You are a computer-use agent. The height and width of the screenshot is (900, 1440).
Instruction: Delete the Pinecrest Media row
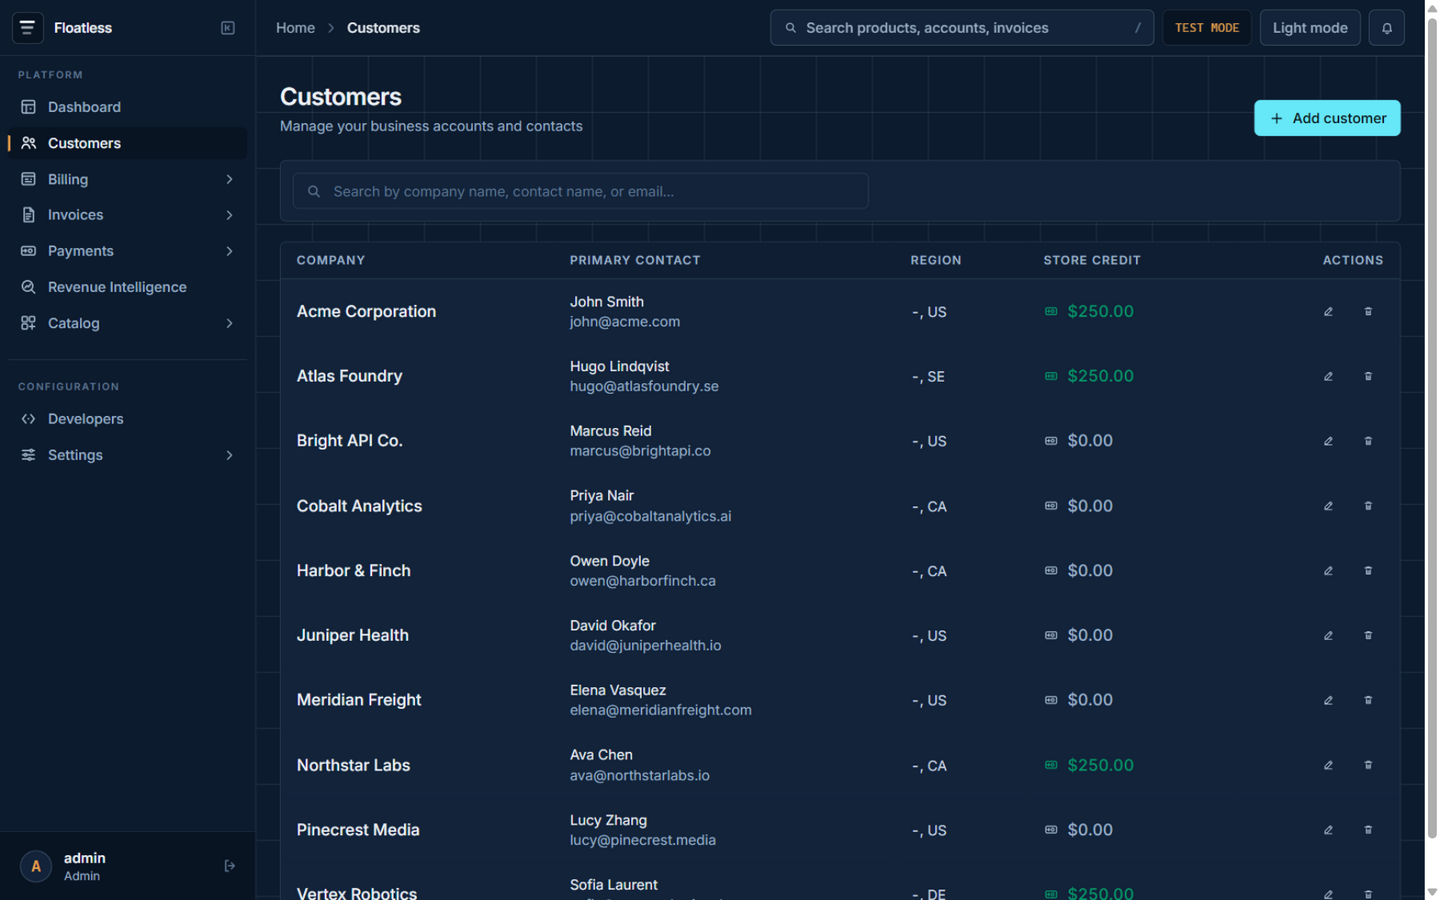pos(1368,830)
